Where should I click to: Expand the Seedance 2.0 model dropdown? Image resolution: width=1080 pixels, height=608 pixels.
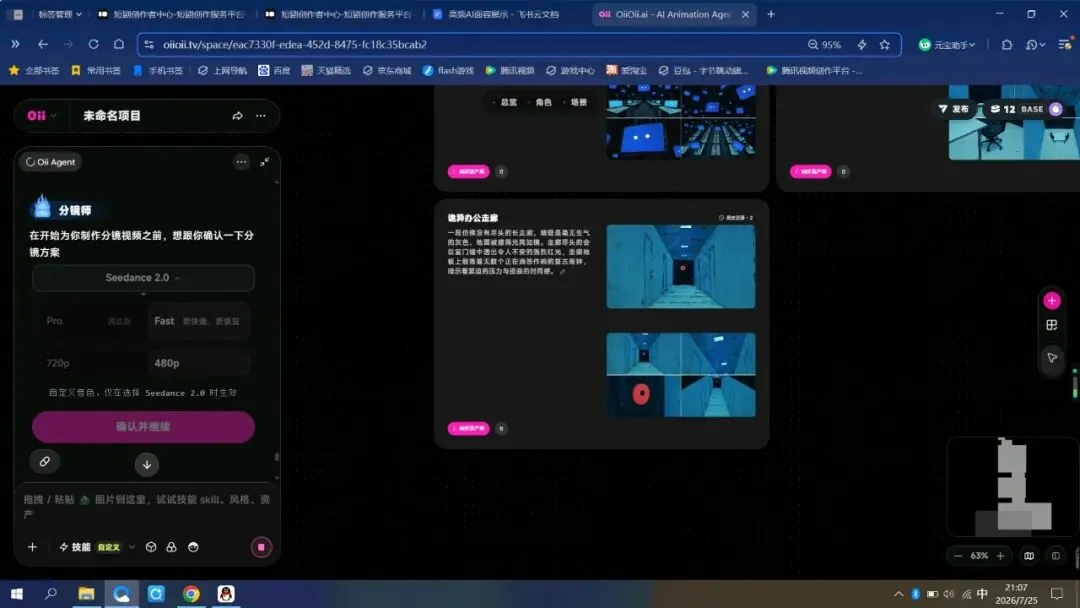(x=143, y=277)
